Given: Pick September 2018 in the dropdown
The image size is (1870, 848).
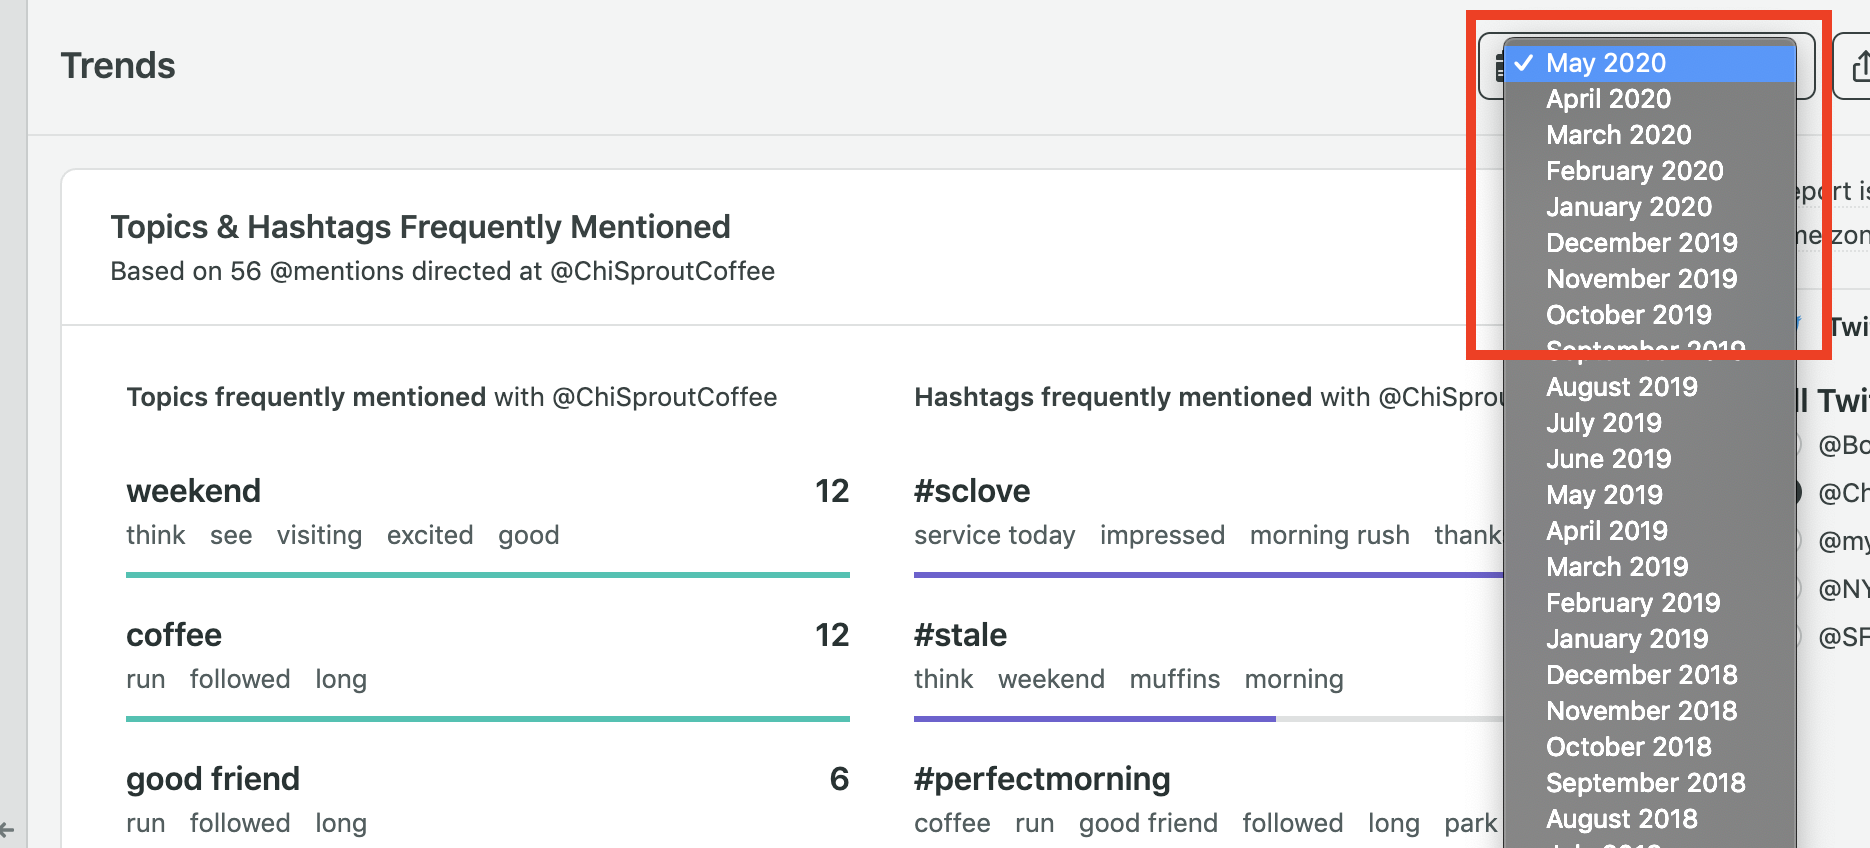Looking at the screenshot, I should pyautogui.click(x=1645, y=783).
